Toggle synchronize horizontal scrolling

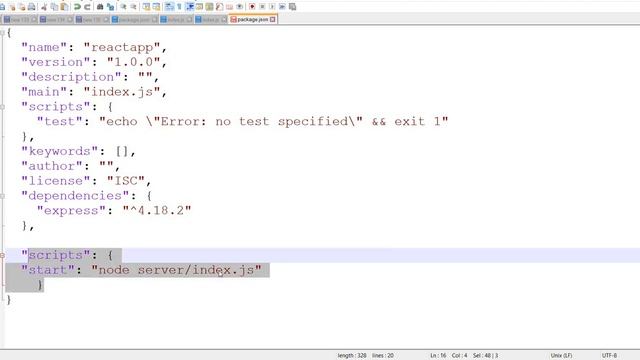coord(156,7)
